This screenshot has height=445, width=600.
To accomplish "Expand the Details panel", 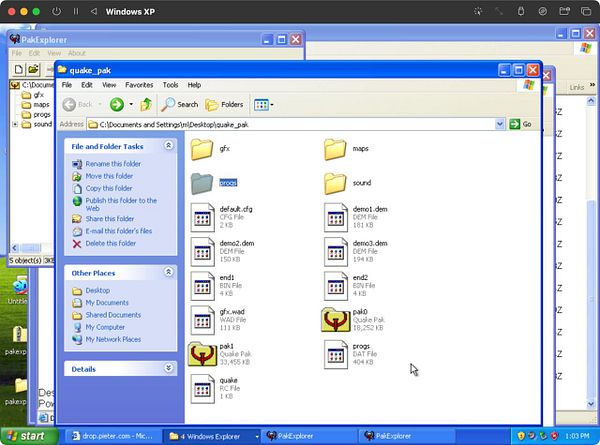I will [168, 368].
